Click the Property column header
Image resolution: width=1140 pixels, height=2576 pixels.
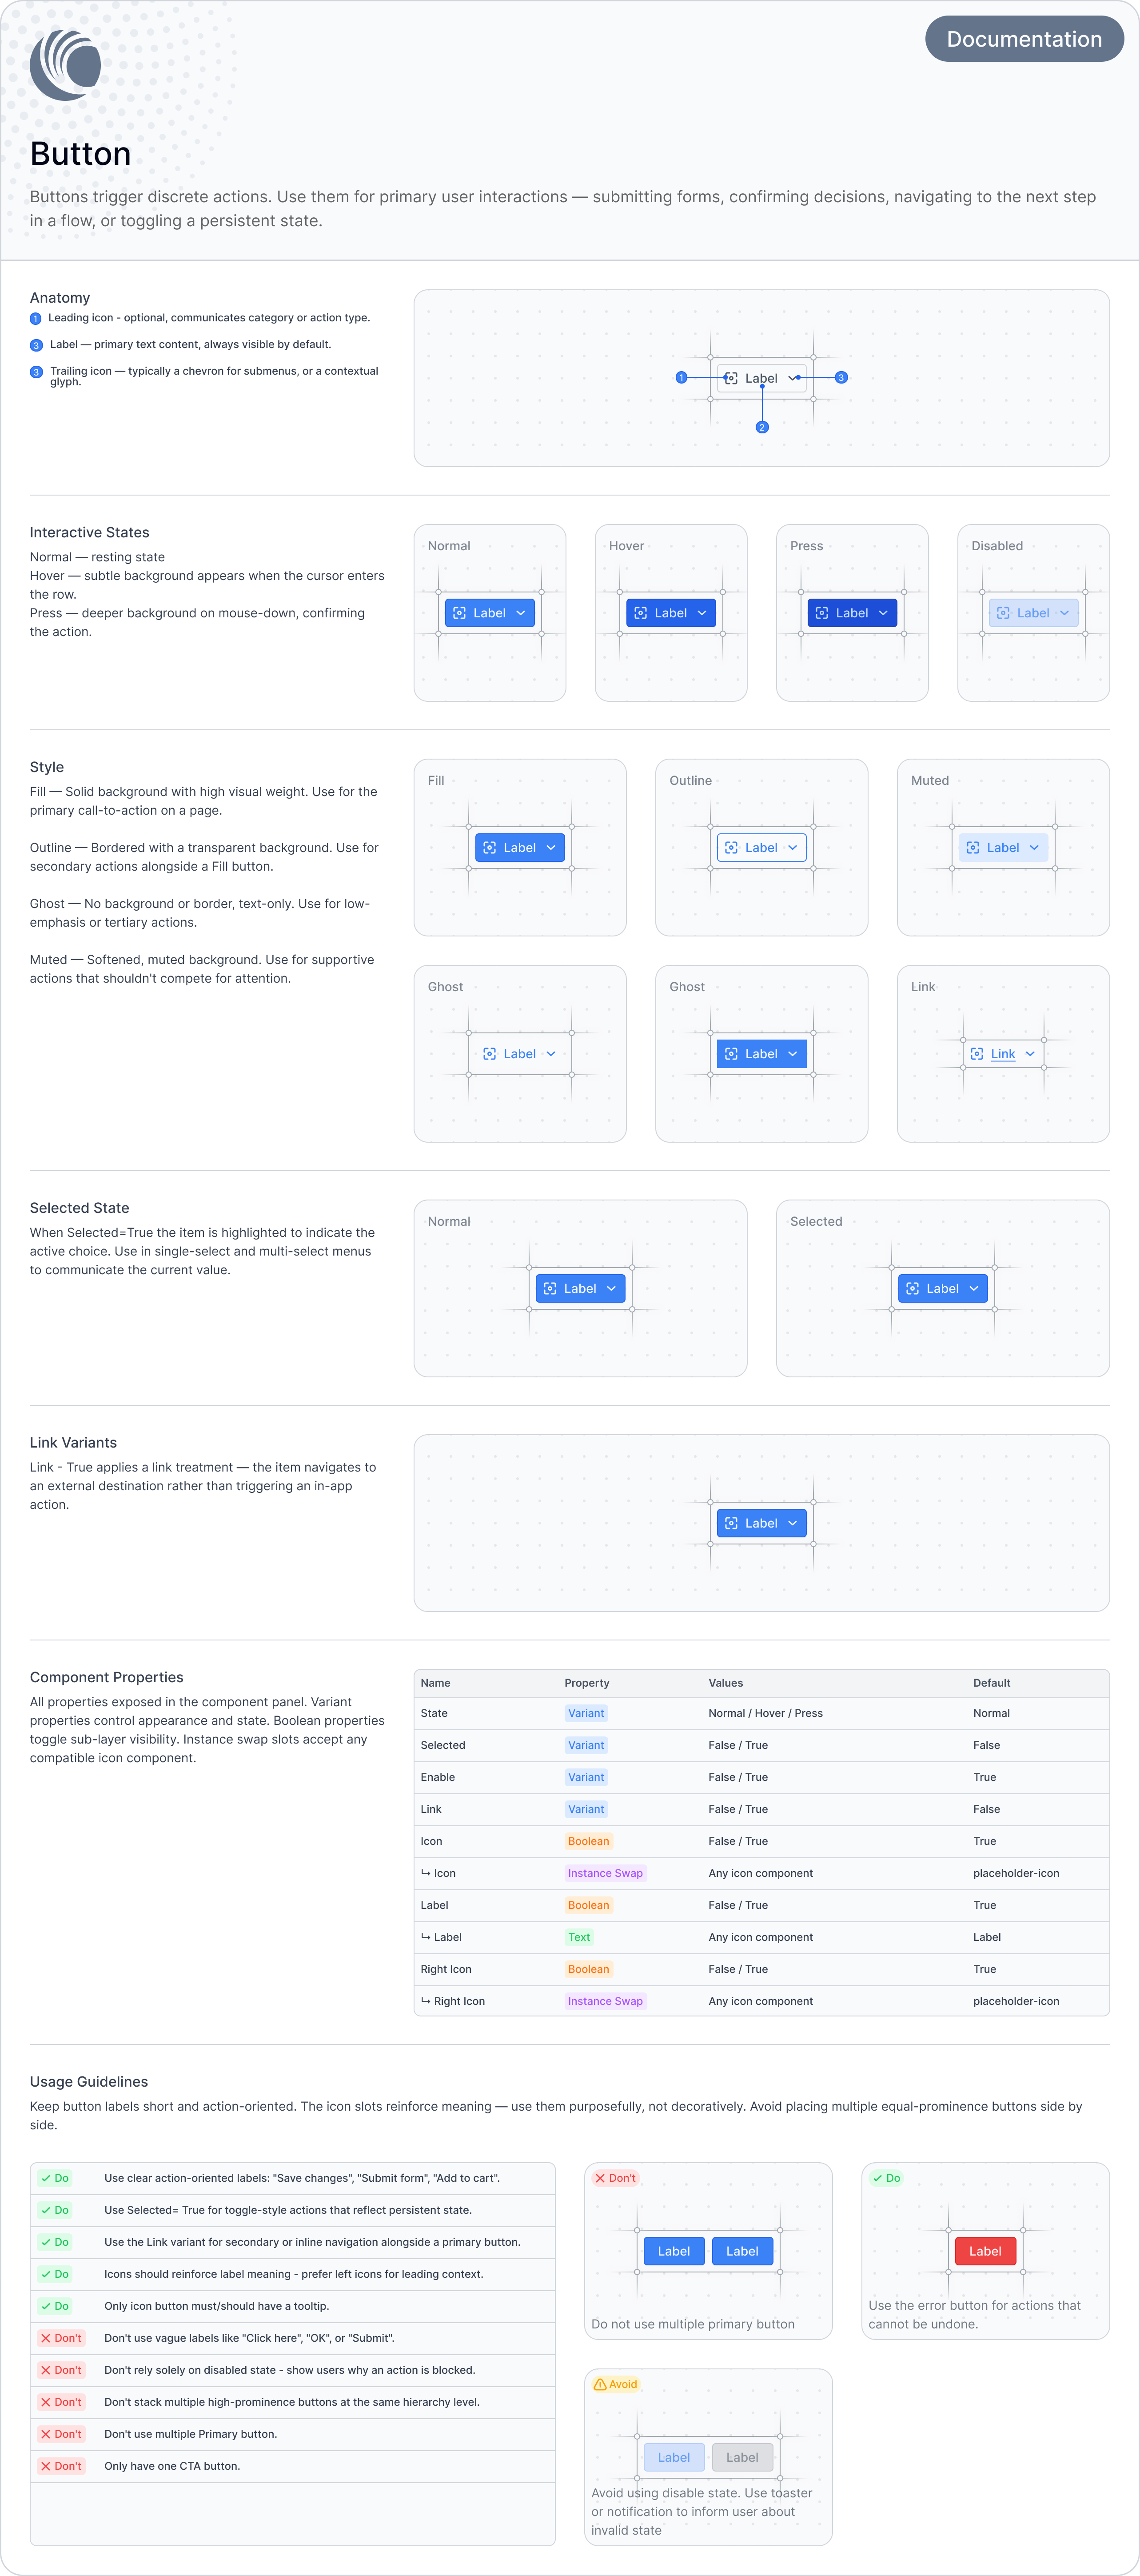point(587,1683)
